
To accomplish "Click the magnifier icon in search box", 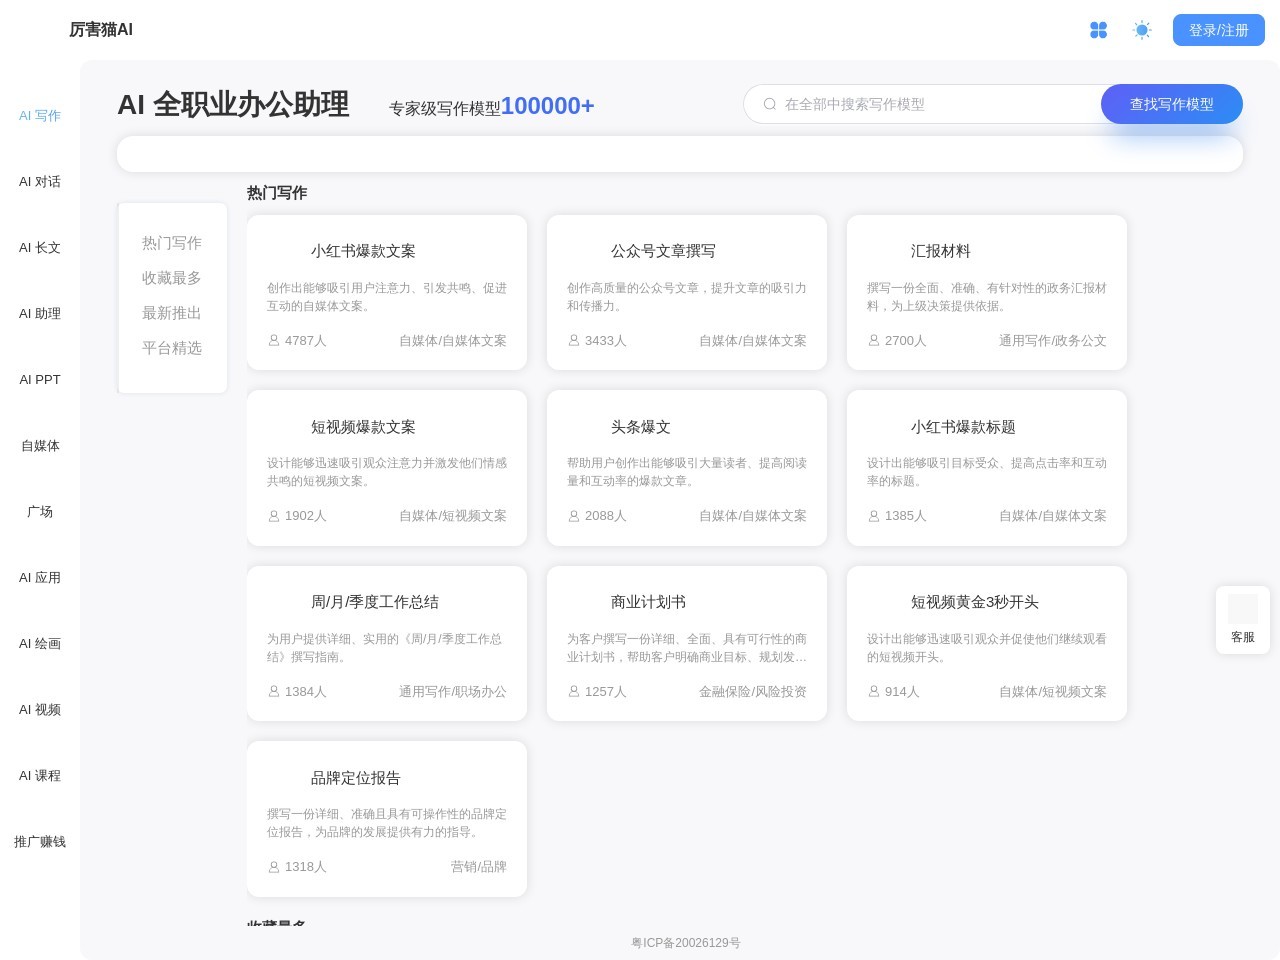I will 770,104.
